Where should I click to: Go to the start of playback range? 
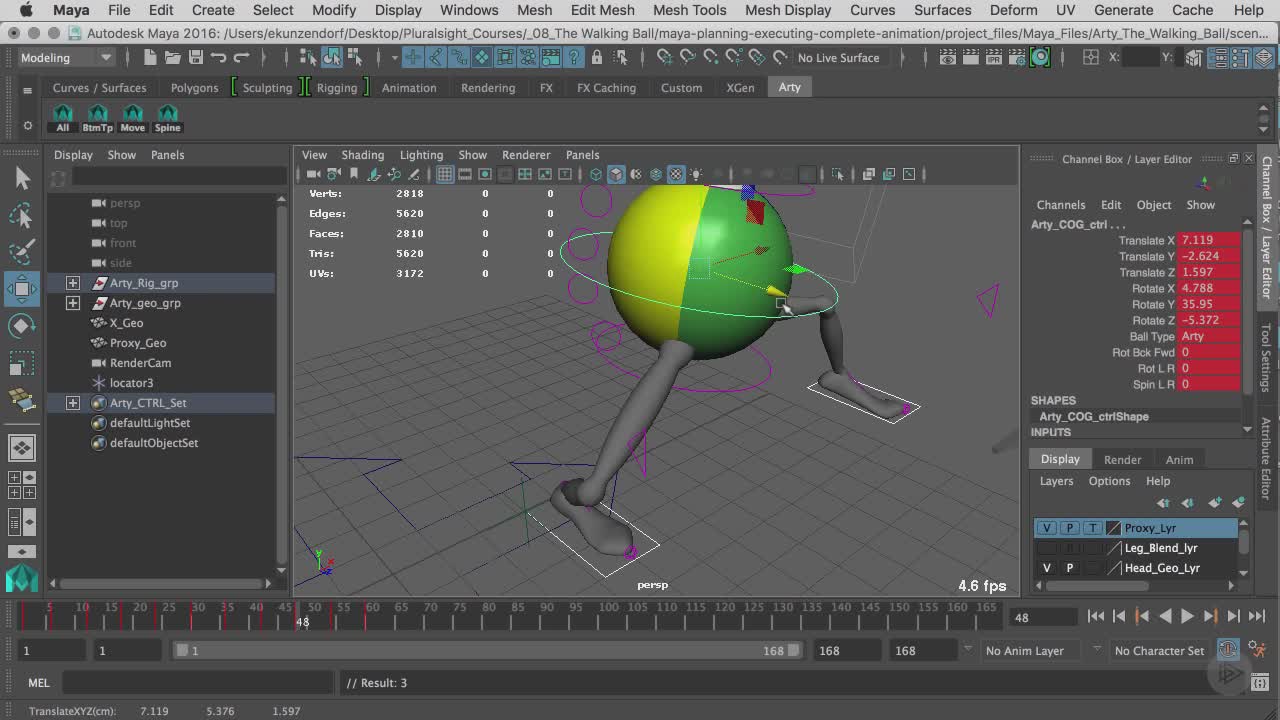point(1096,617)
